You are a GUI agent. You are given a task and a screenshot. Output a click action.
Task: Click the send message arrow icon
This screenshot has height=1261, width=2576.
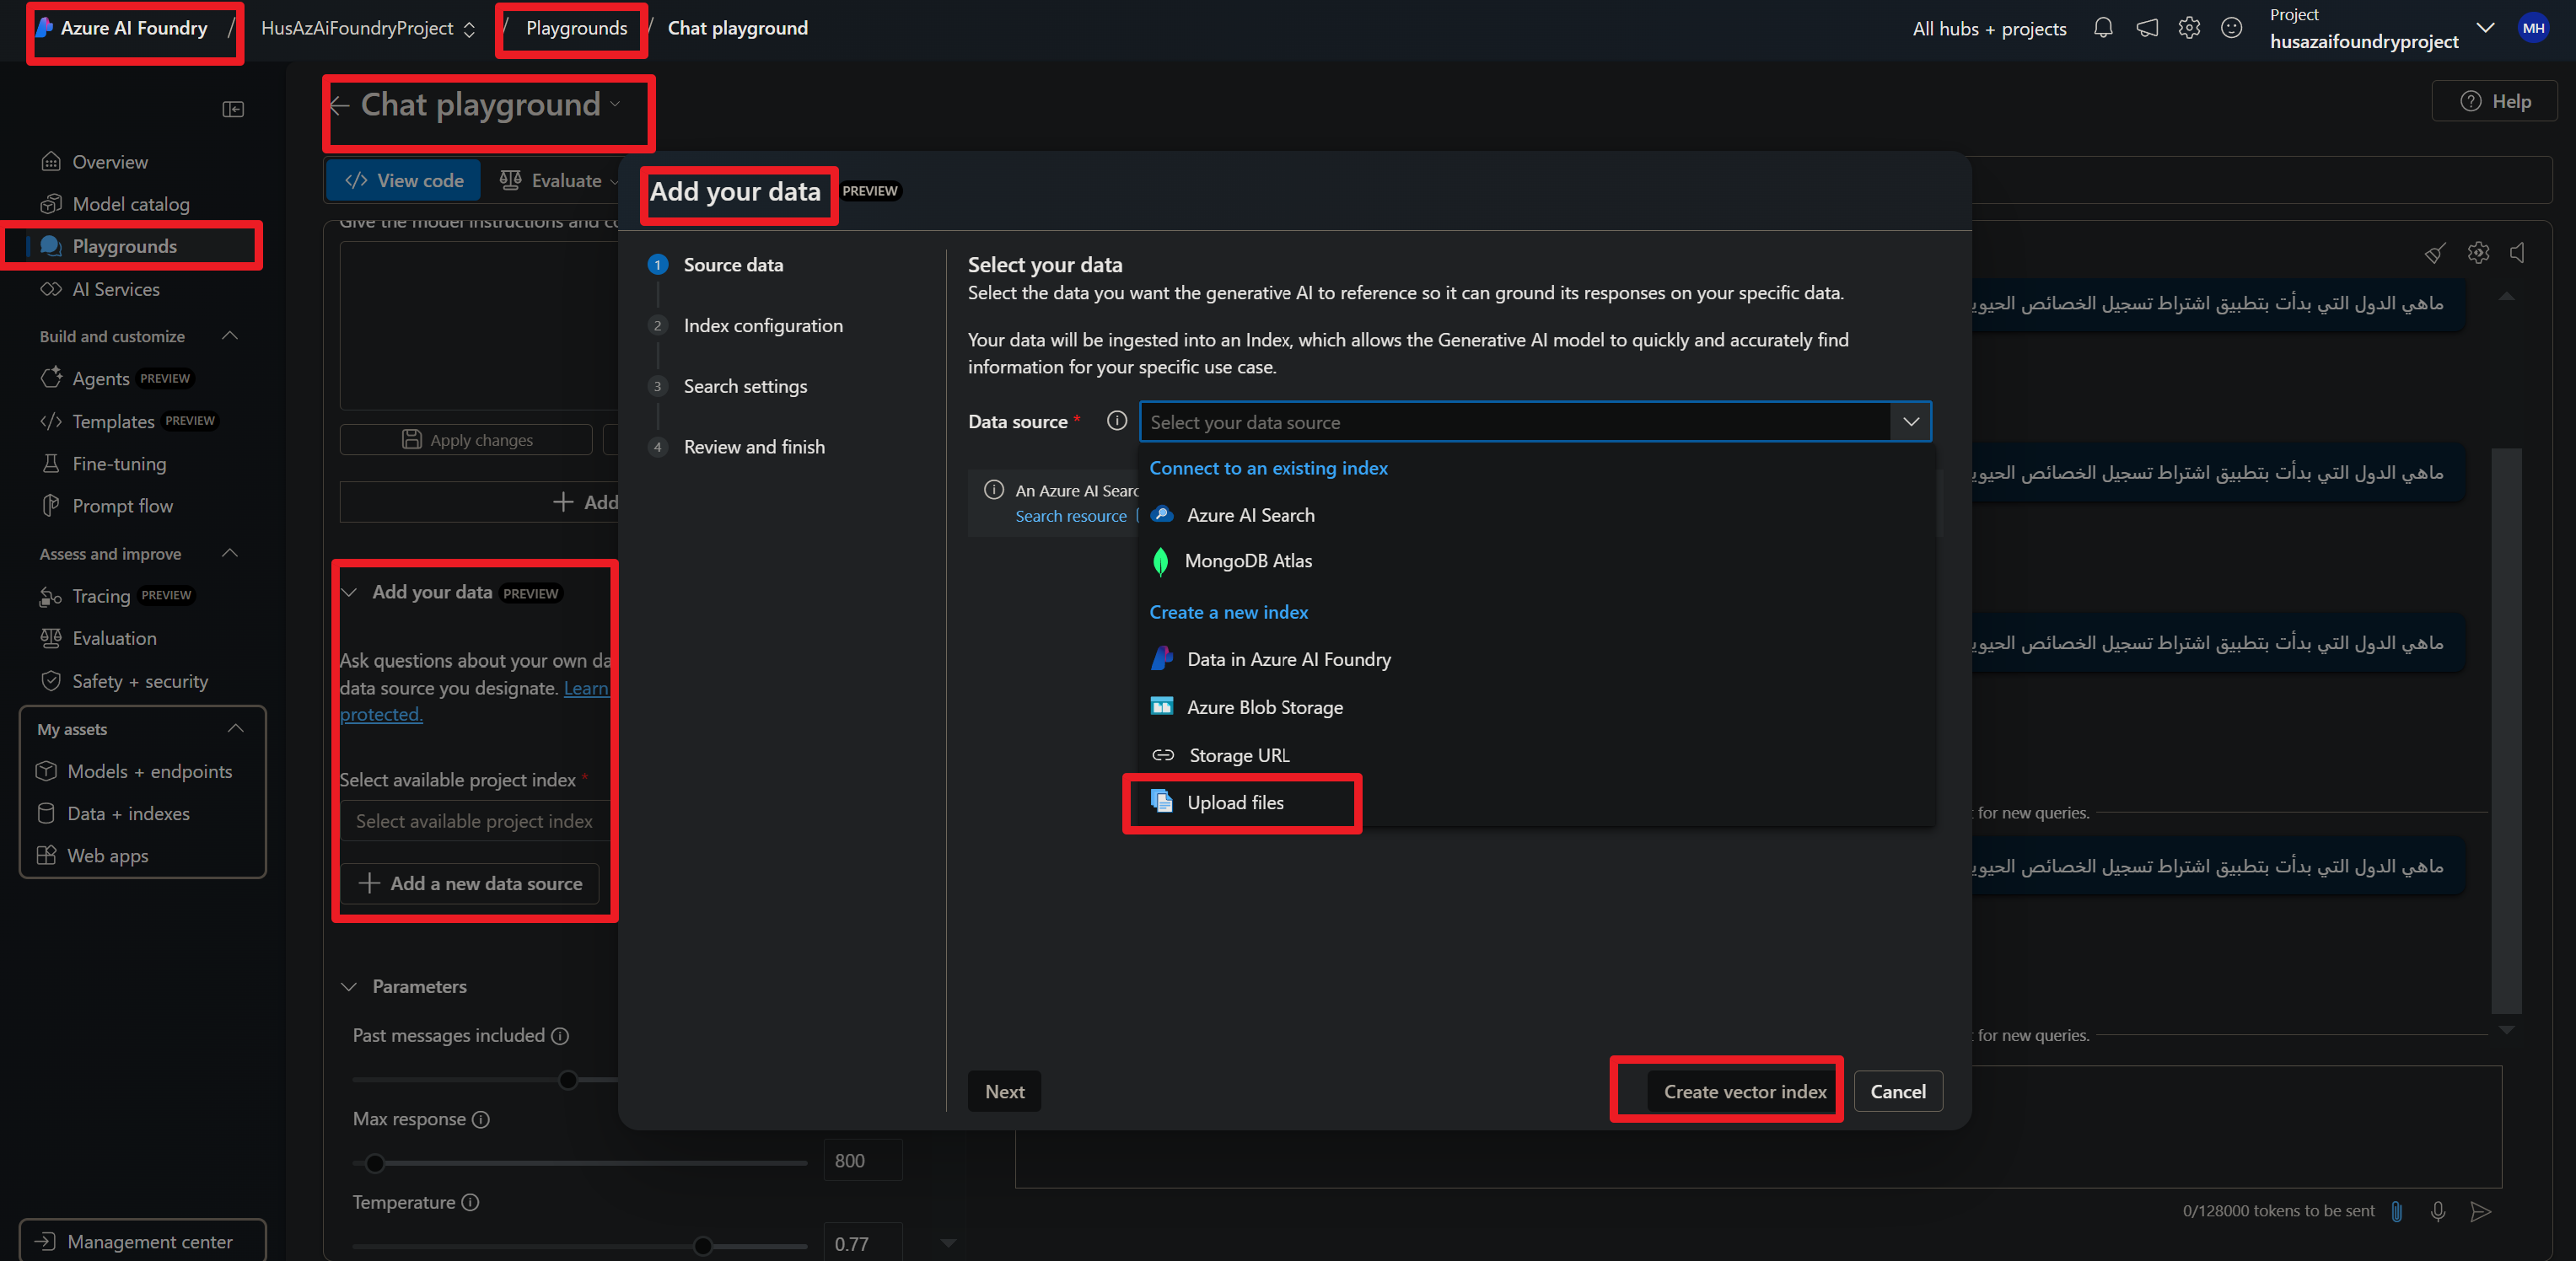pos(2481,1211)
